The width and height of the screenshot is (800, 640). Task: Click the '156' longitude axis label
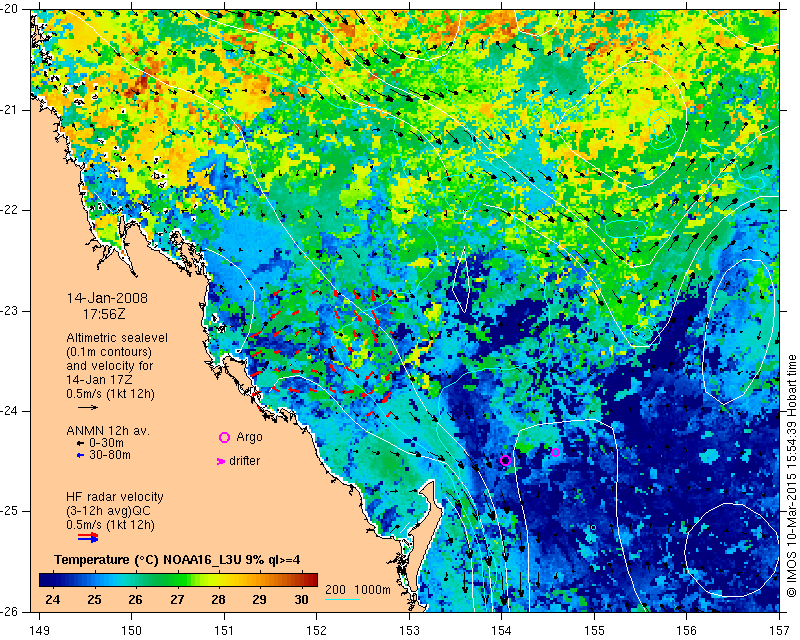pos(687,631)
